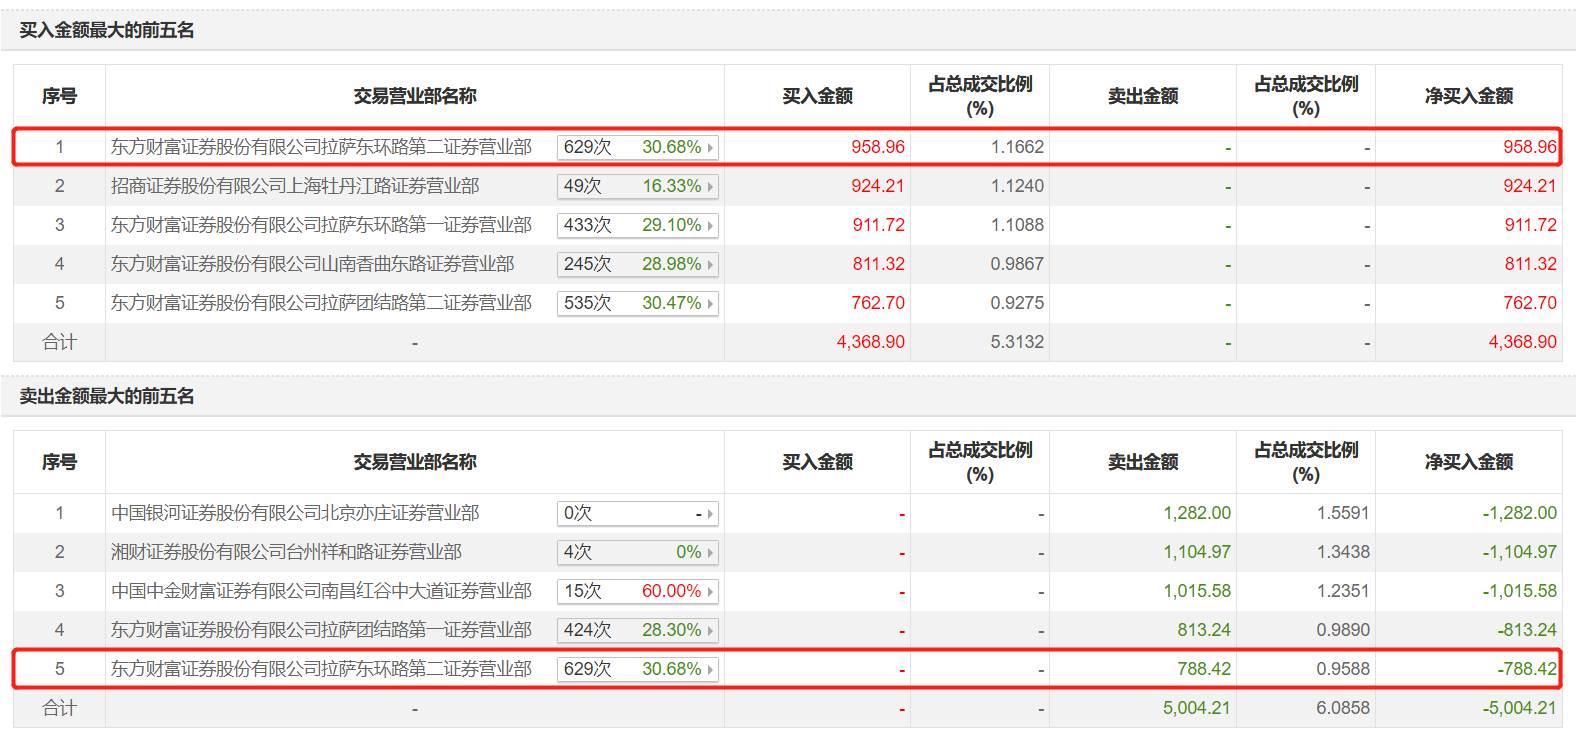Expand the 49次 16.33% stats box
This screenshot has width=1576, height=737.
pyautogui.click(x=638, y=186)
